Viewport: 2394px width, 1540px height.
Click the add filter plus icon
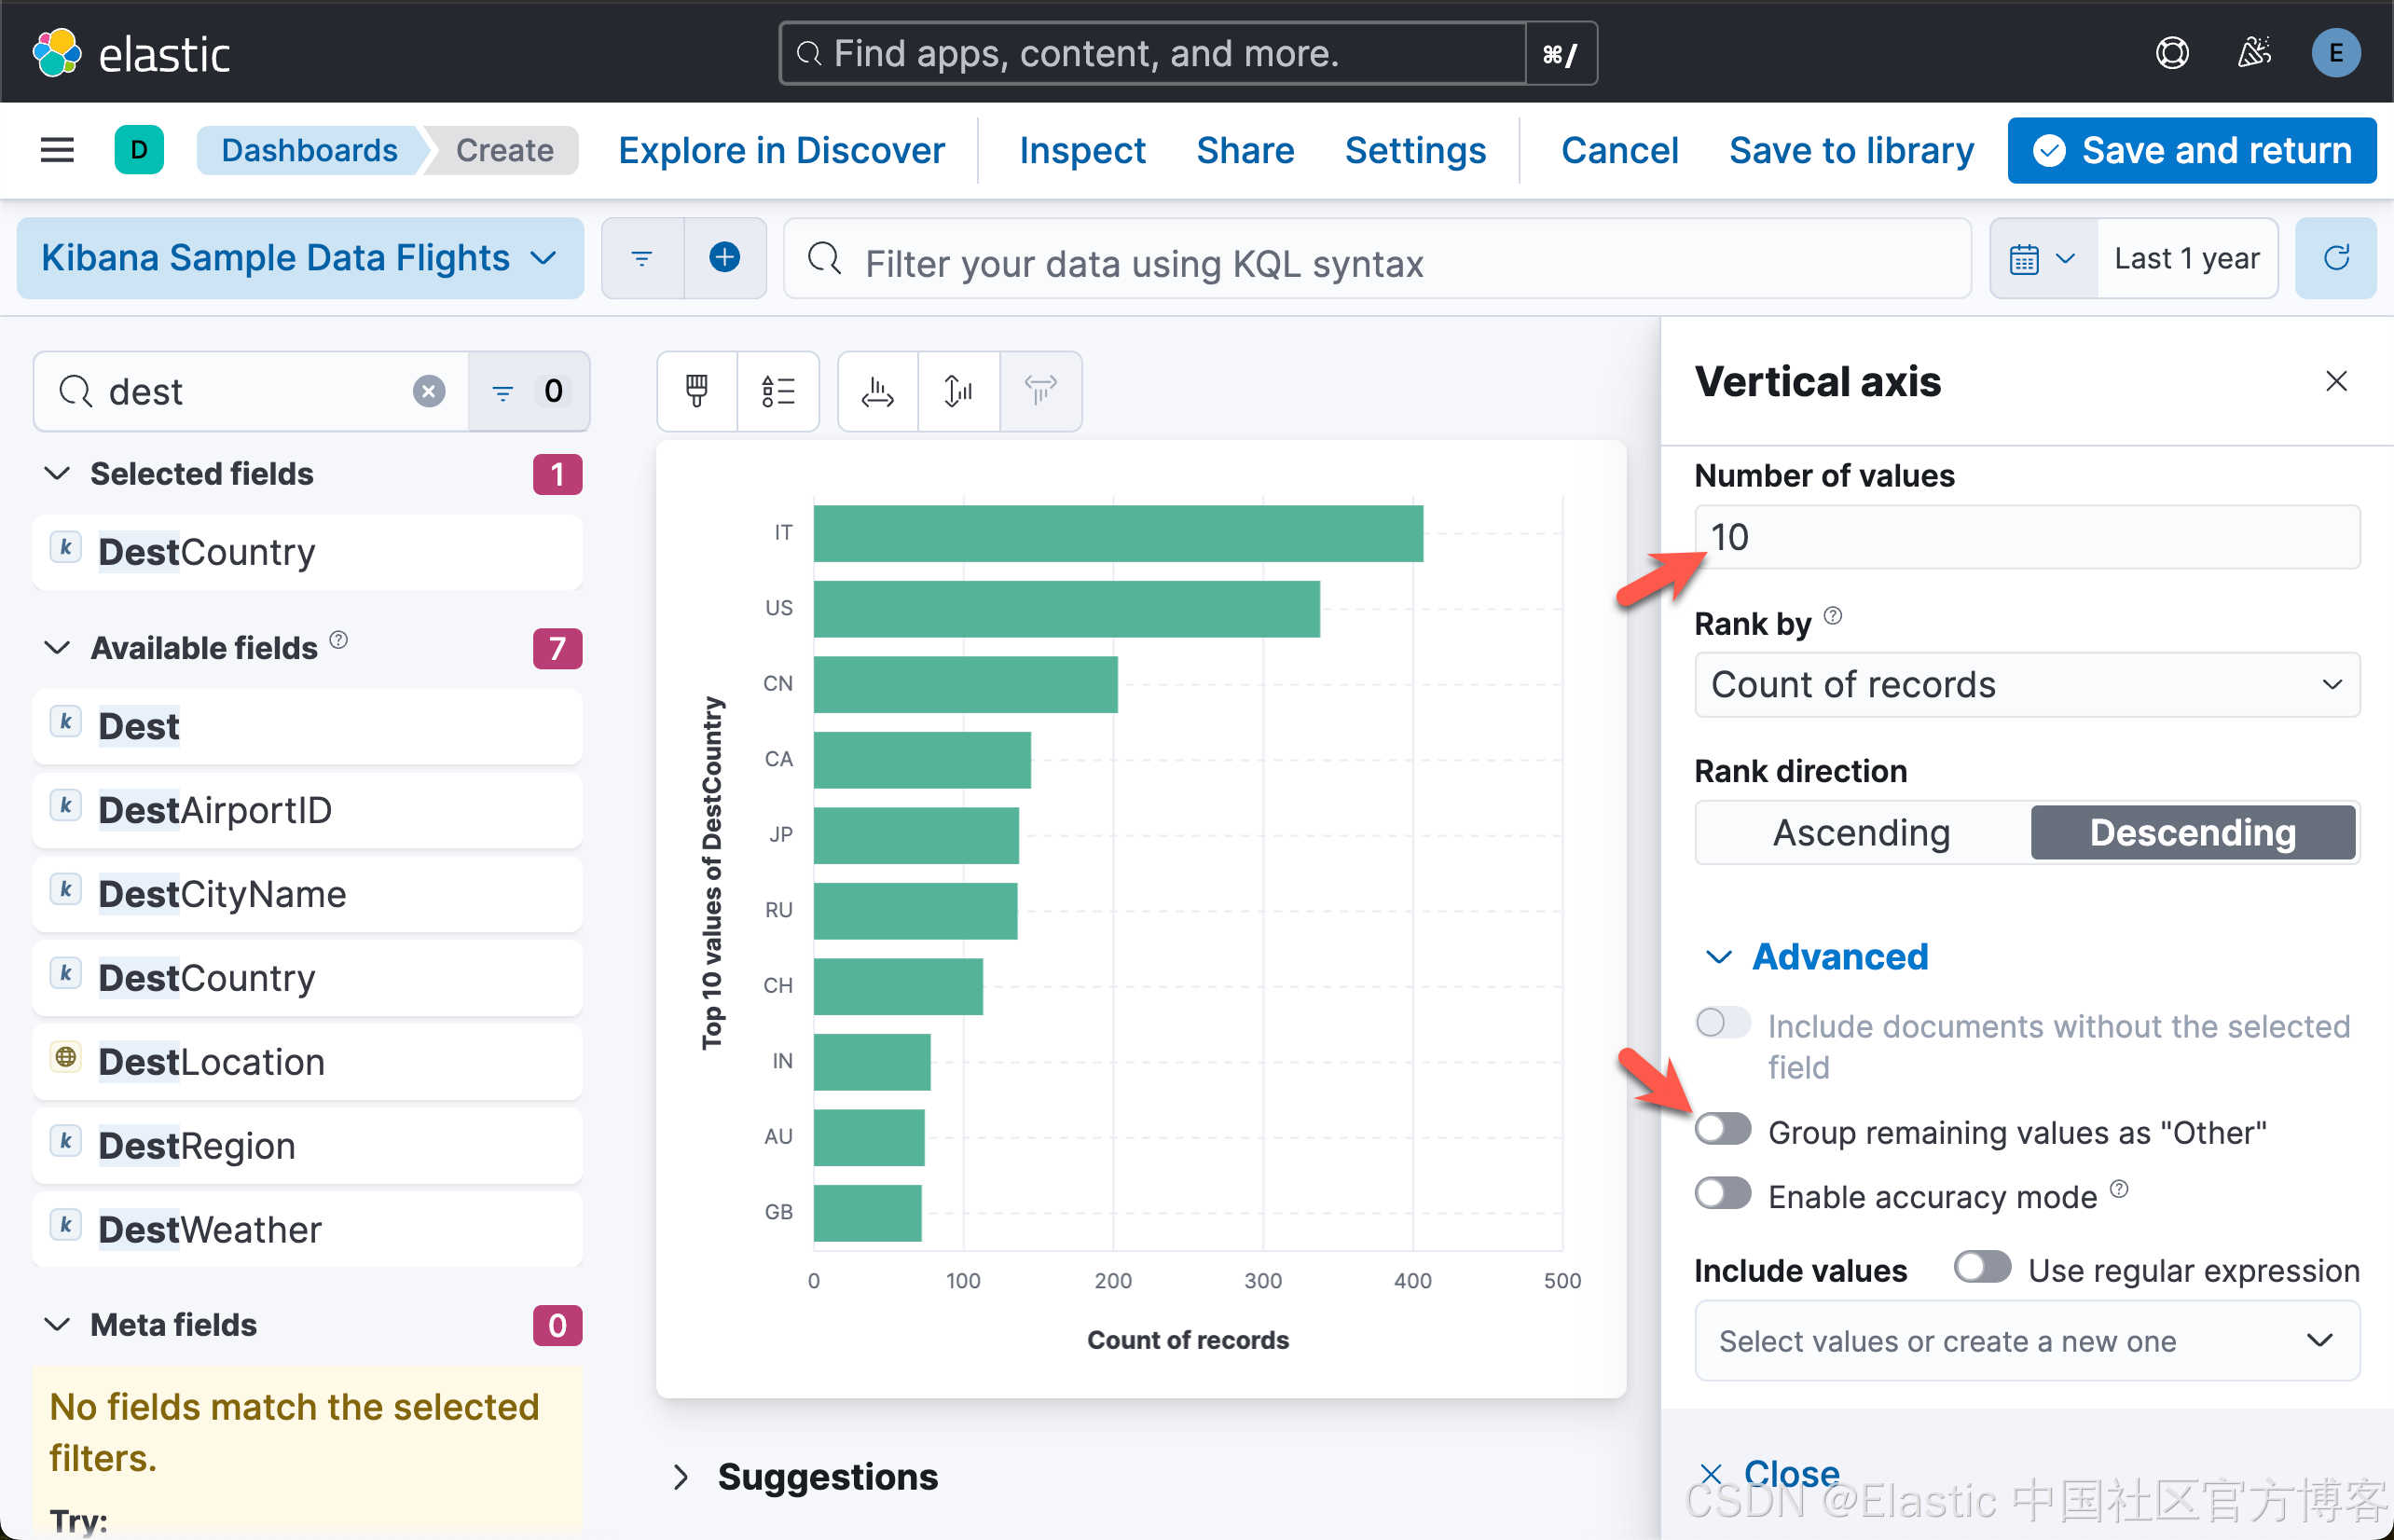tap(725, 258)
